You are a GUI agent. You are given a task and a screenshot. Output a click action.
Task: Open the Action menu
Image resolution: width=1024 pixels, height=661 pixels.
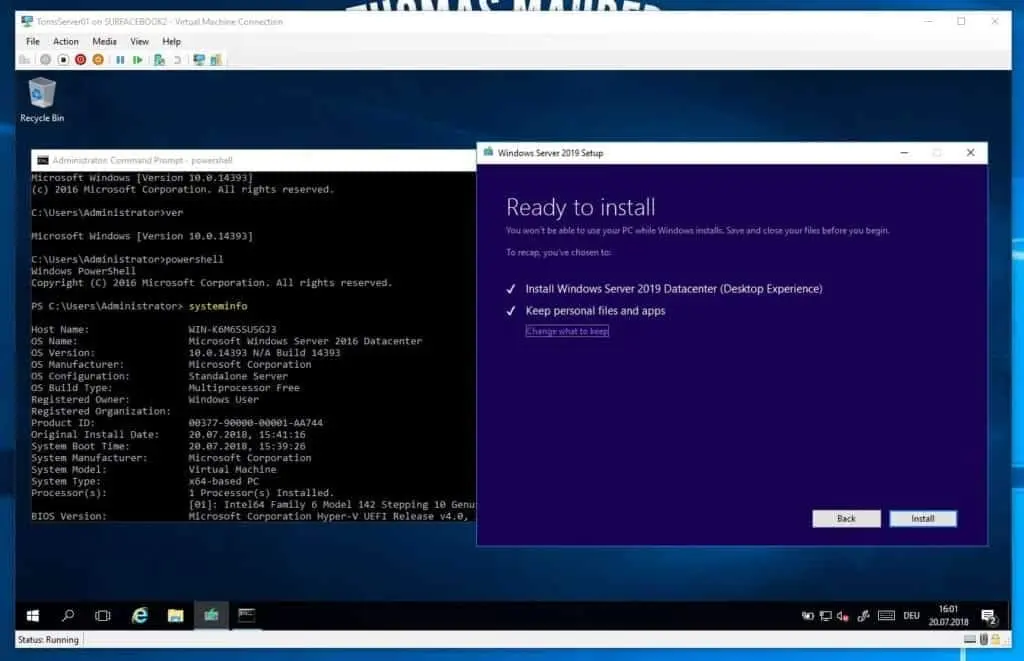coord(66,41)
